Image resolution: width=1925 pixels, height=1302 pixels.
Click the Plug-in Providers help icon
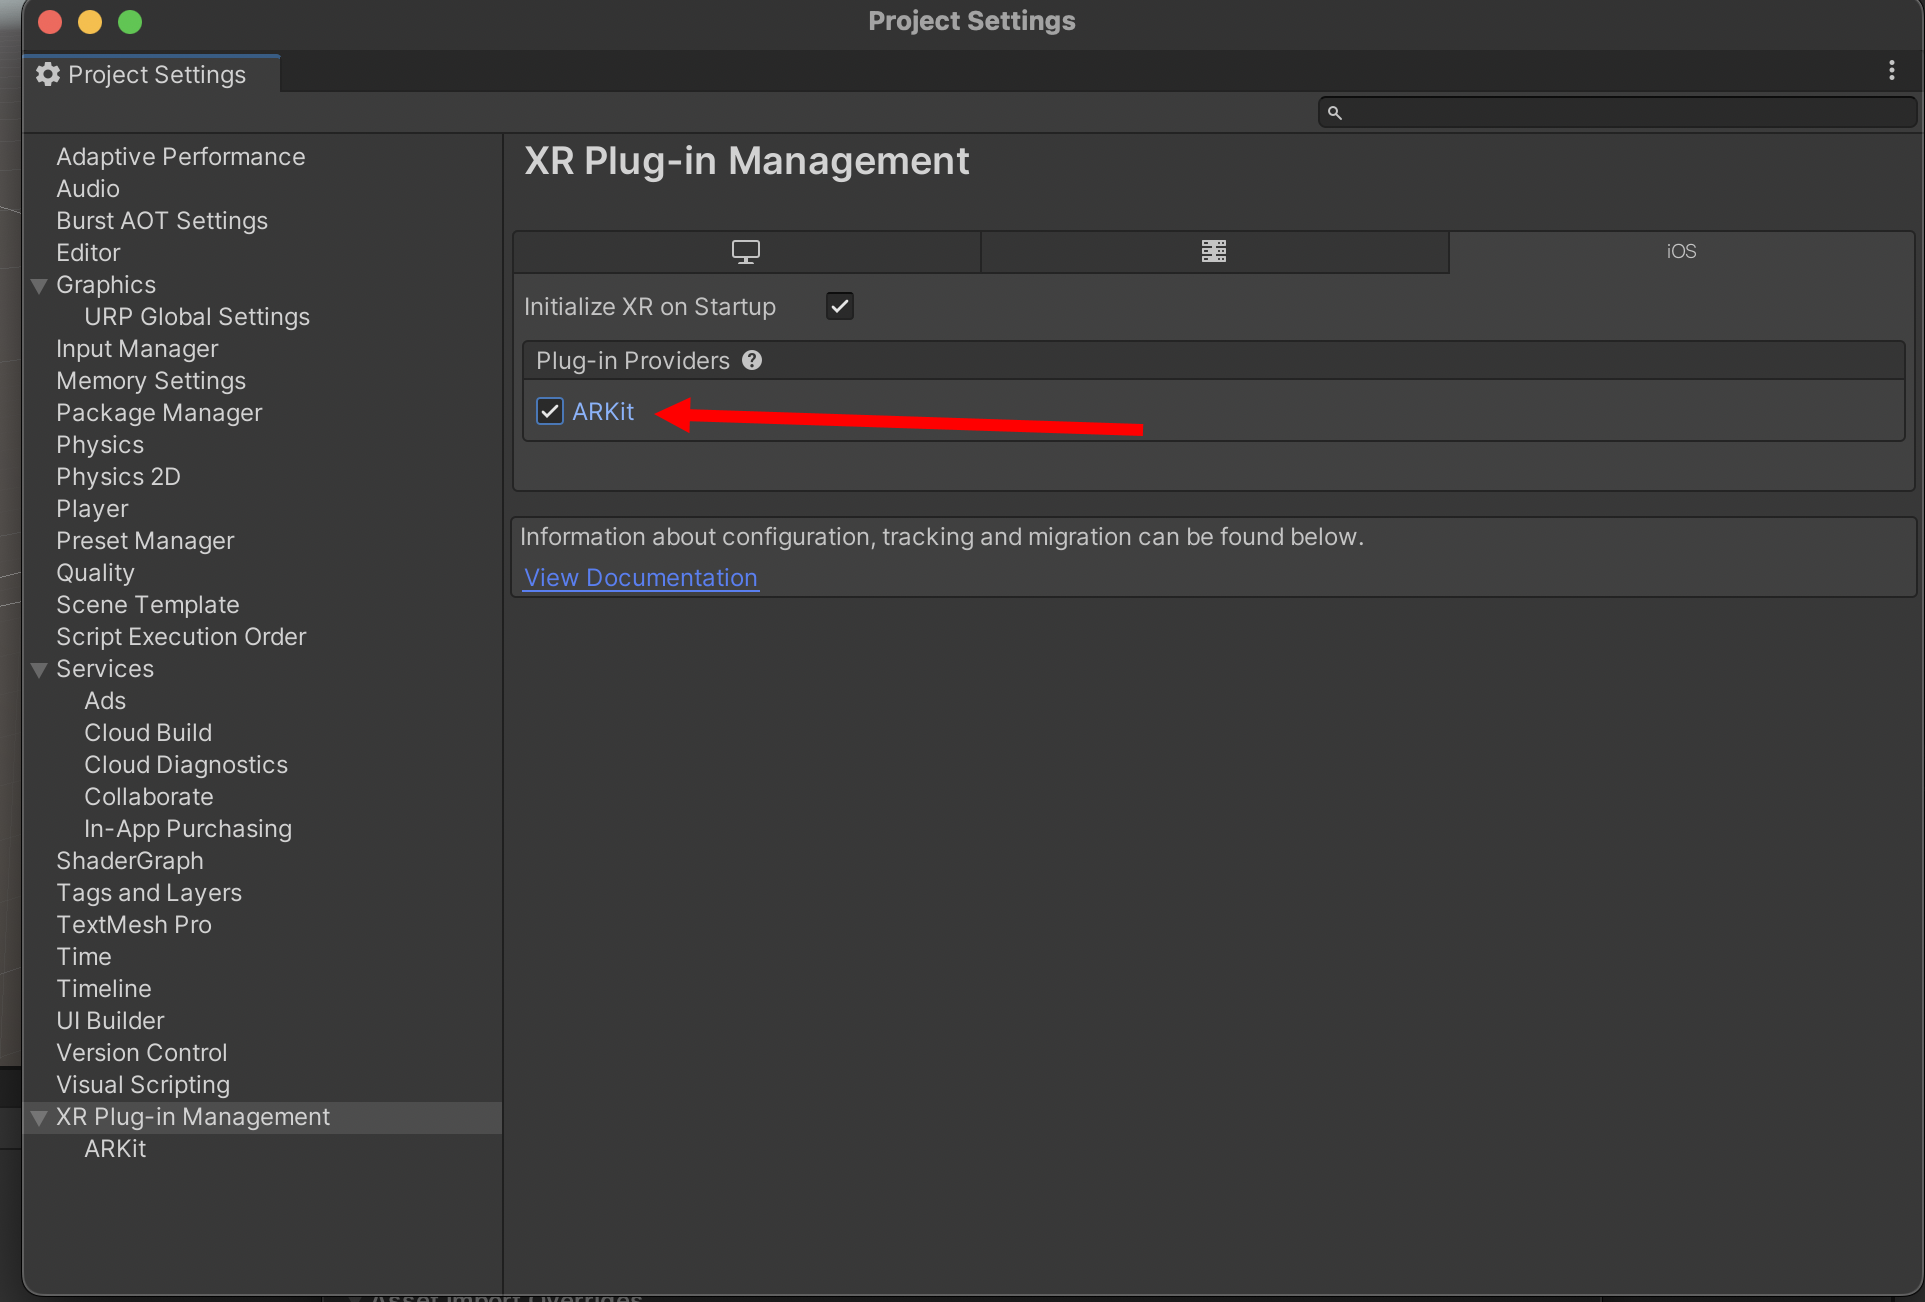tap(752, 361)
